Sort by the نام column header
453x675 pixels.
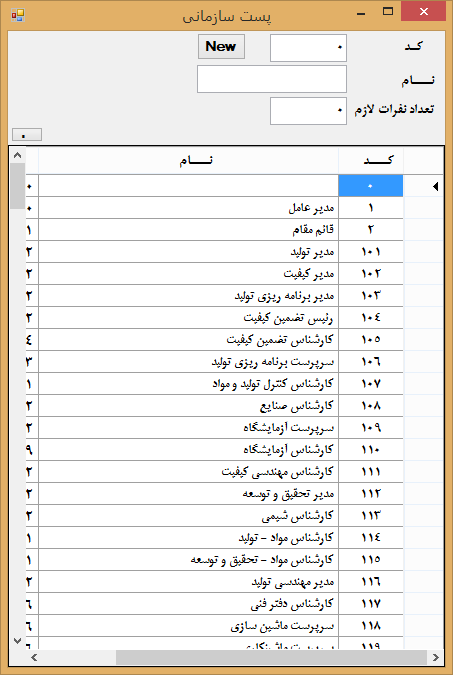point(189,161)
